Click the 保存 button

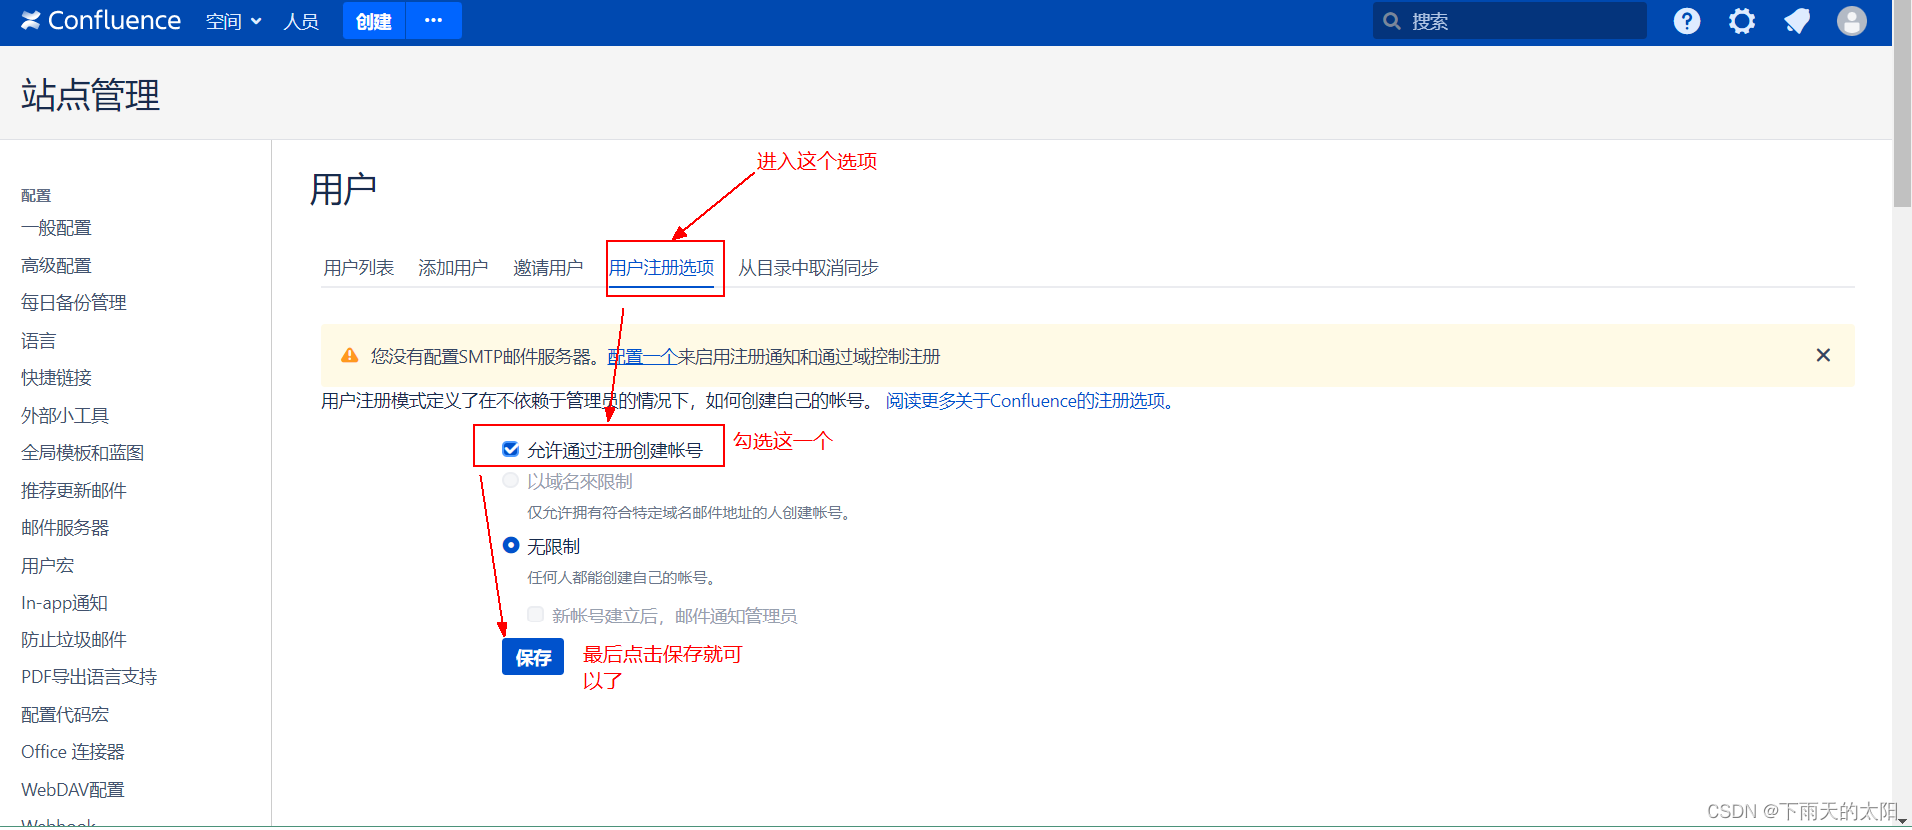pos(533,657)
